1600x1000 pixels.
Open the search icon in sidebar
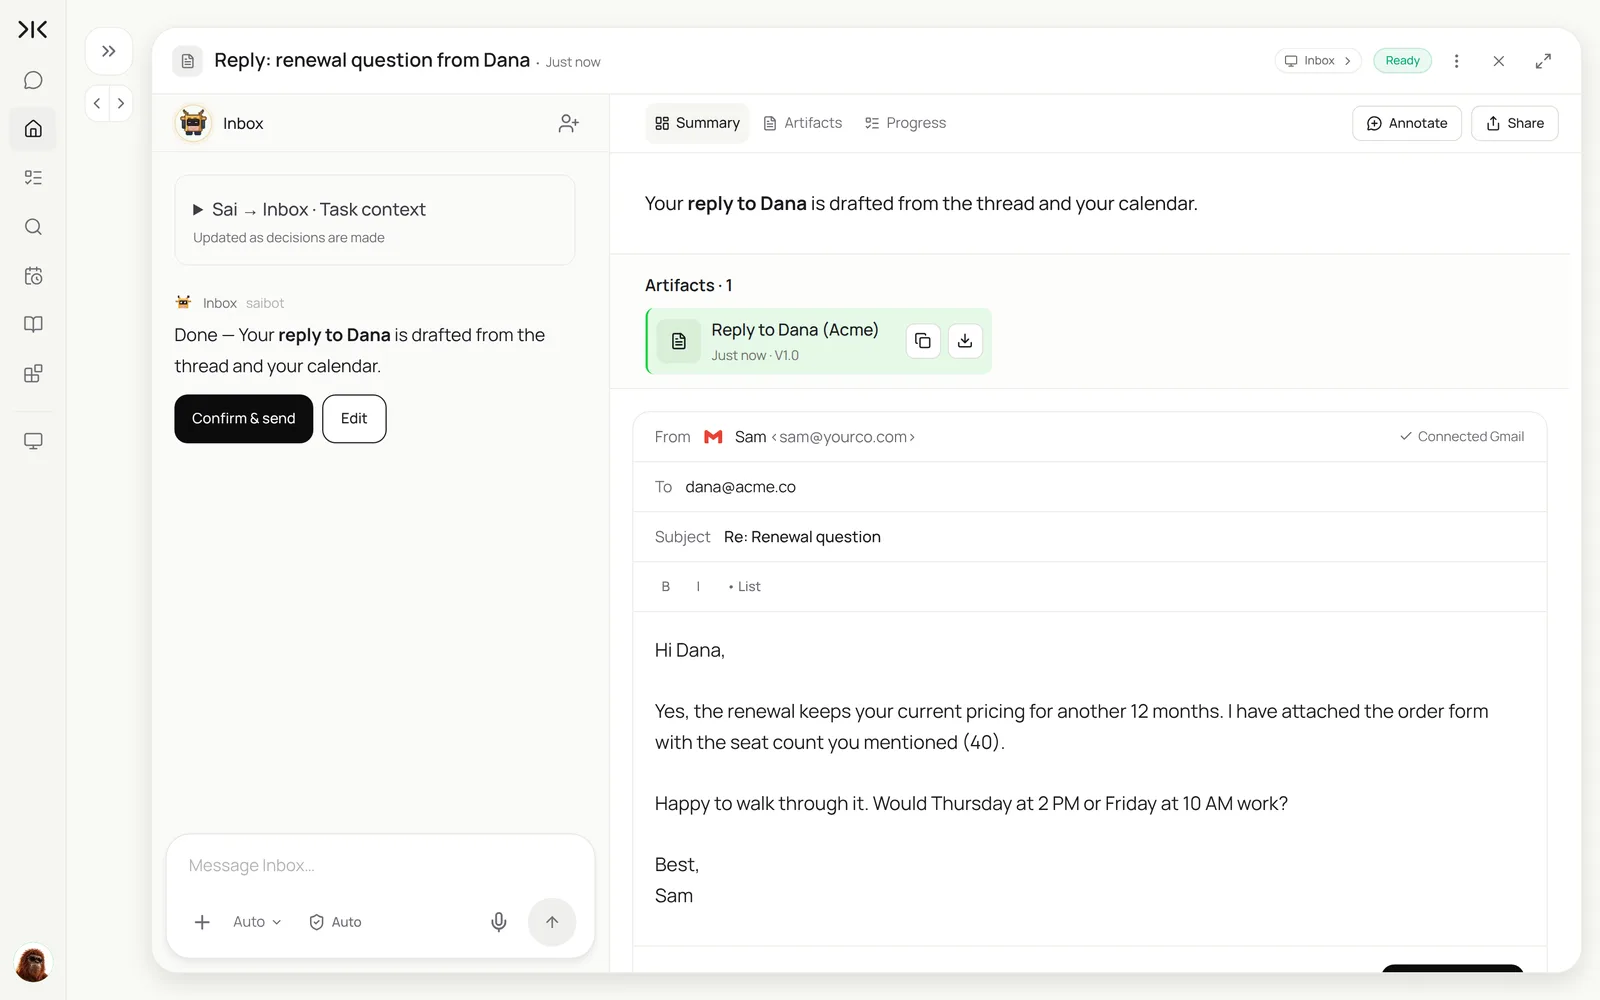click(x=33, y=227)
